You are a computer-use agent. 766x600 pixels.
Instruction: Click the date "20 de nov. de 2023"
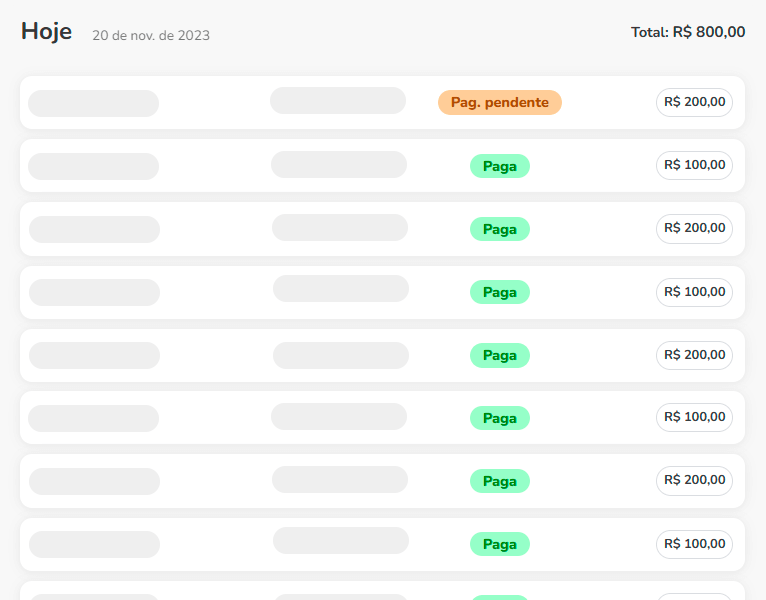(151, 35)
